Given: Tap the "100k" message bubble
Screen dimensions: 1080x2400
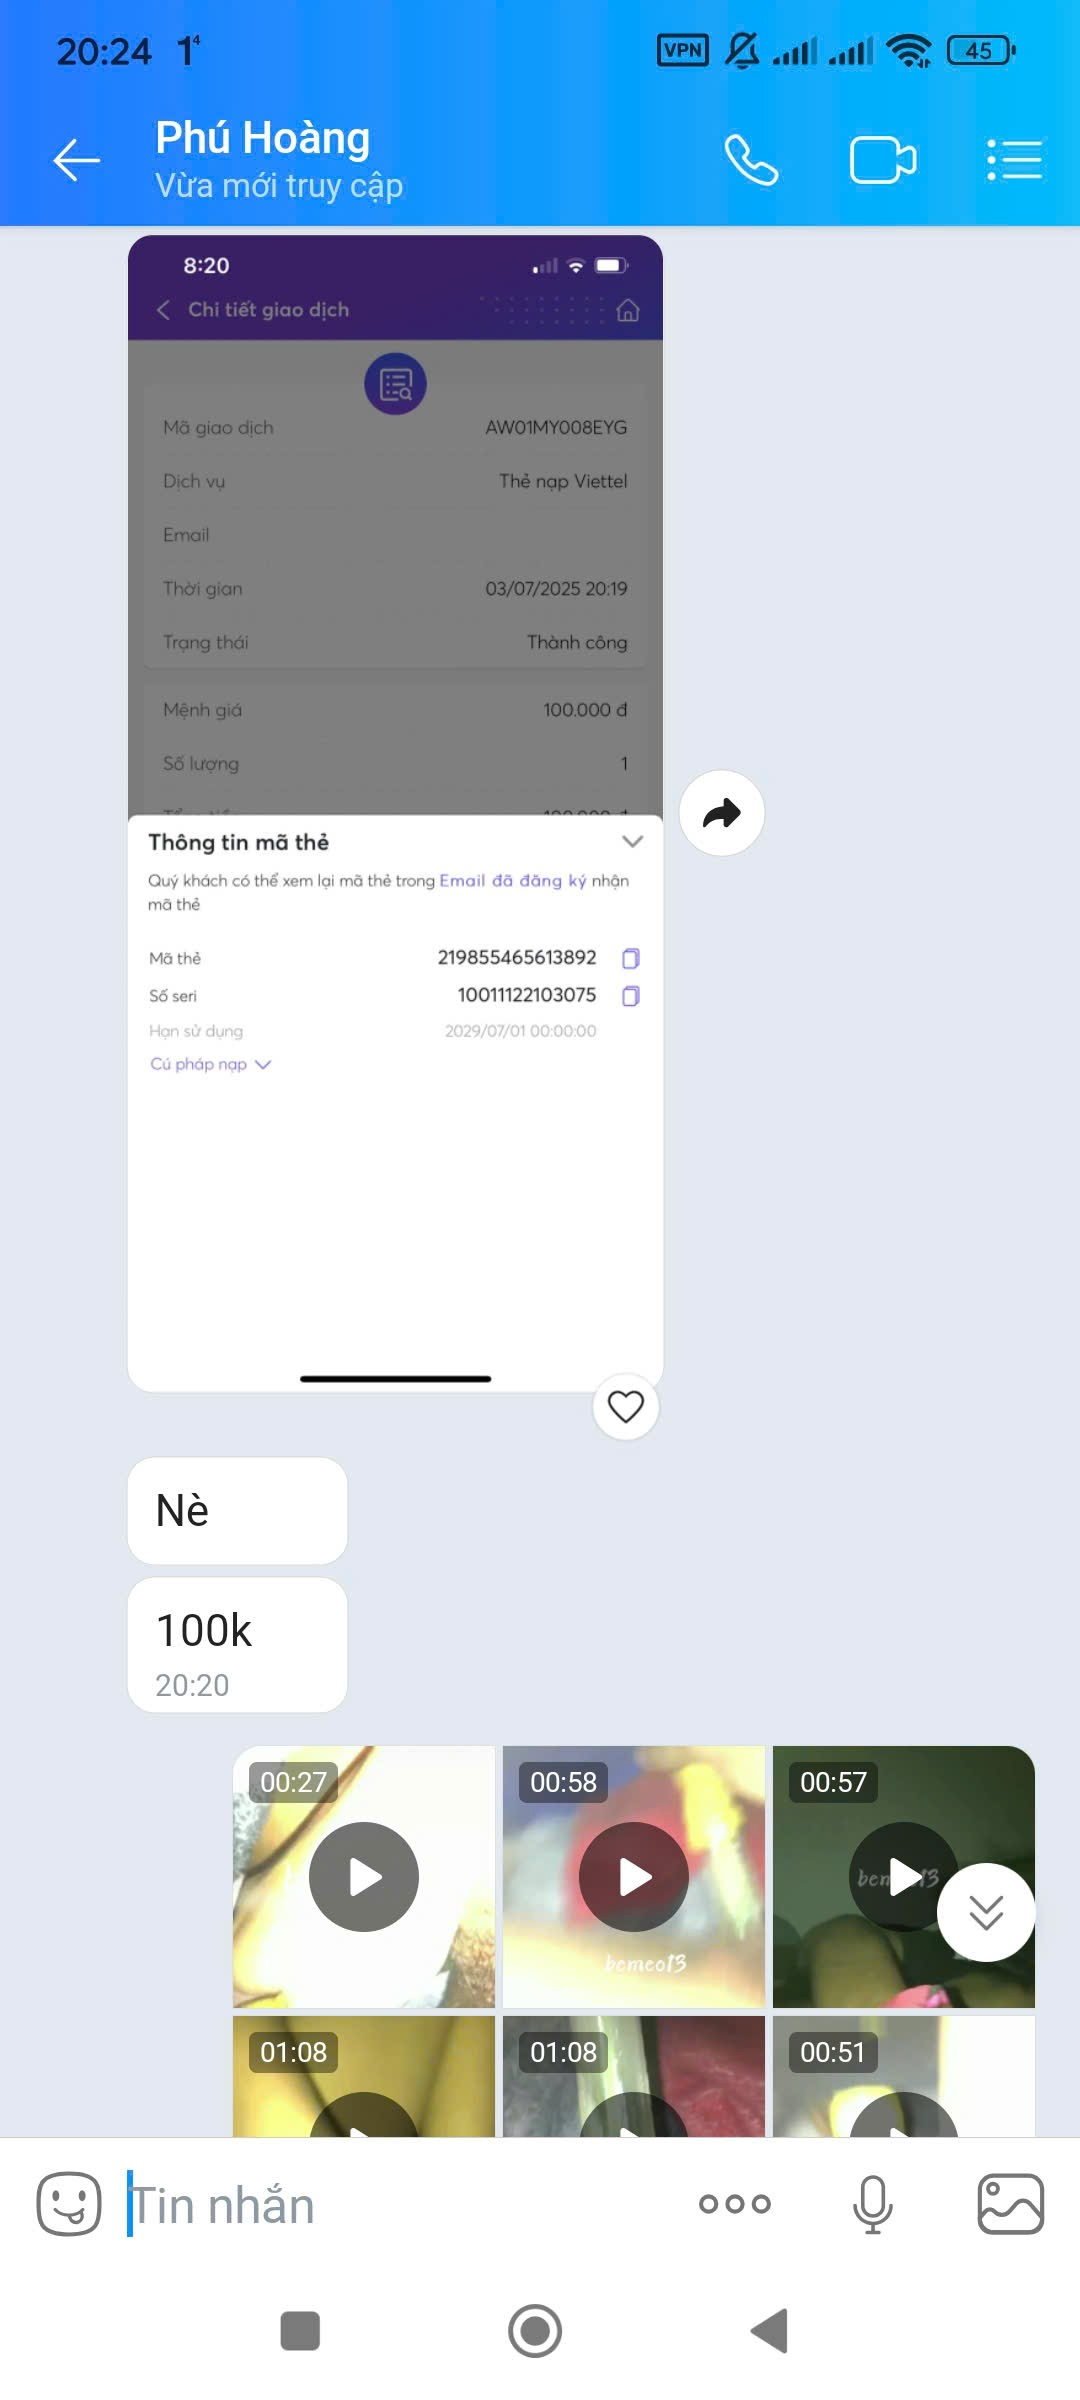Looking at the screenshot, I should point(237,1644).
